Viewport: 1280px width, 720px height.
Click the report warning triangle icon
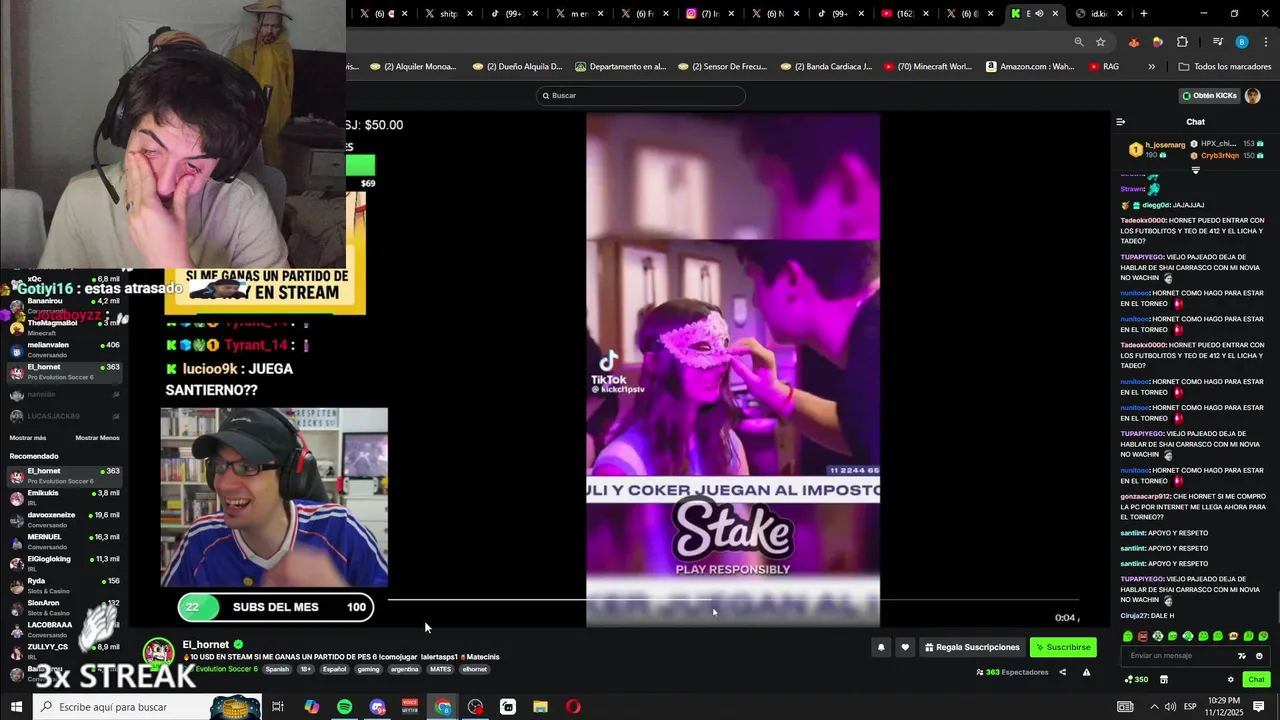point(1087,672)
